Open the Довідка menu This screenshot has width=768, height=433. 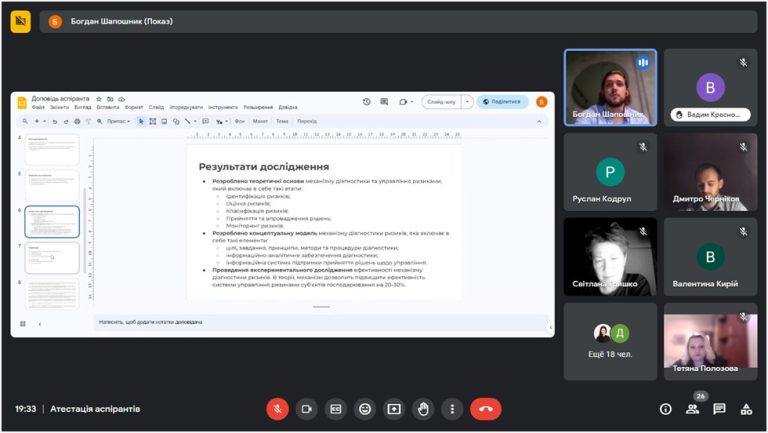[288, 107]
